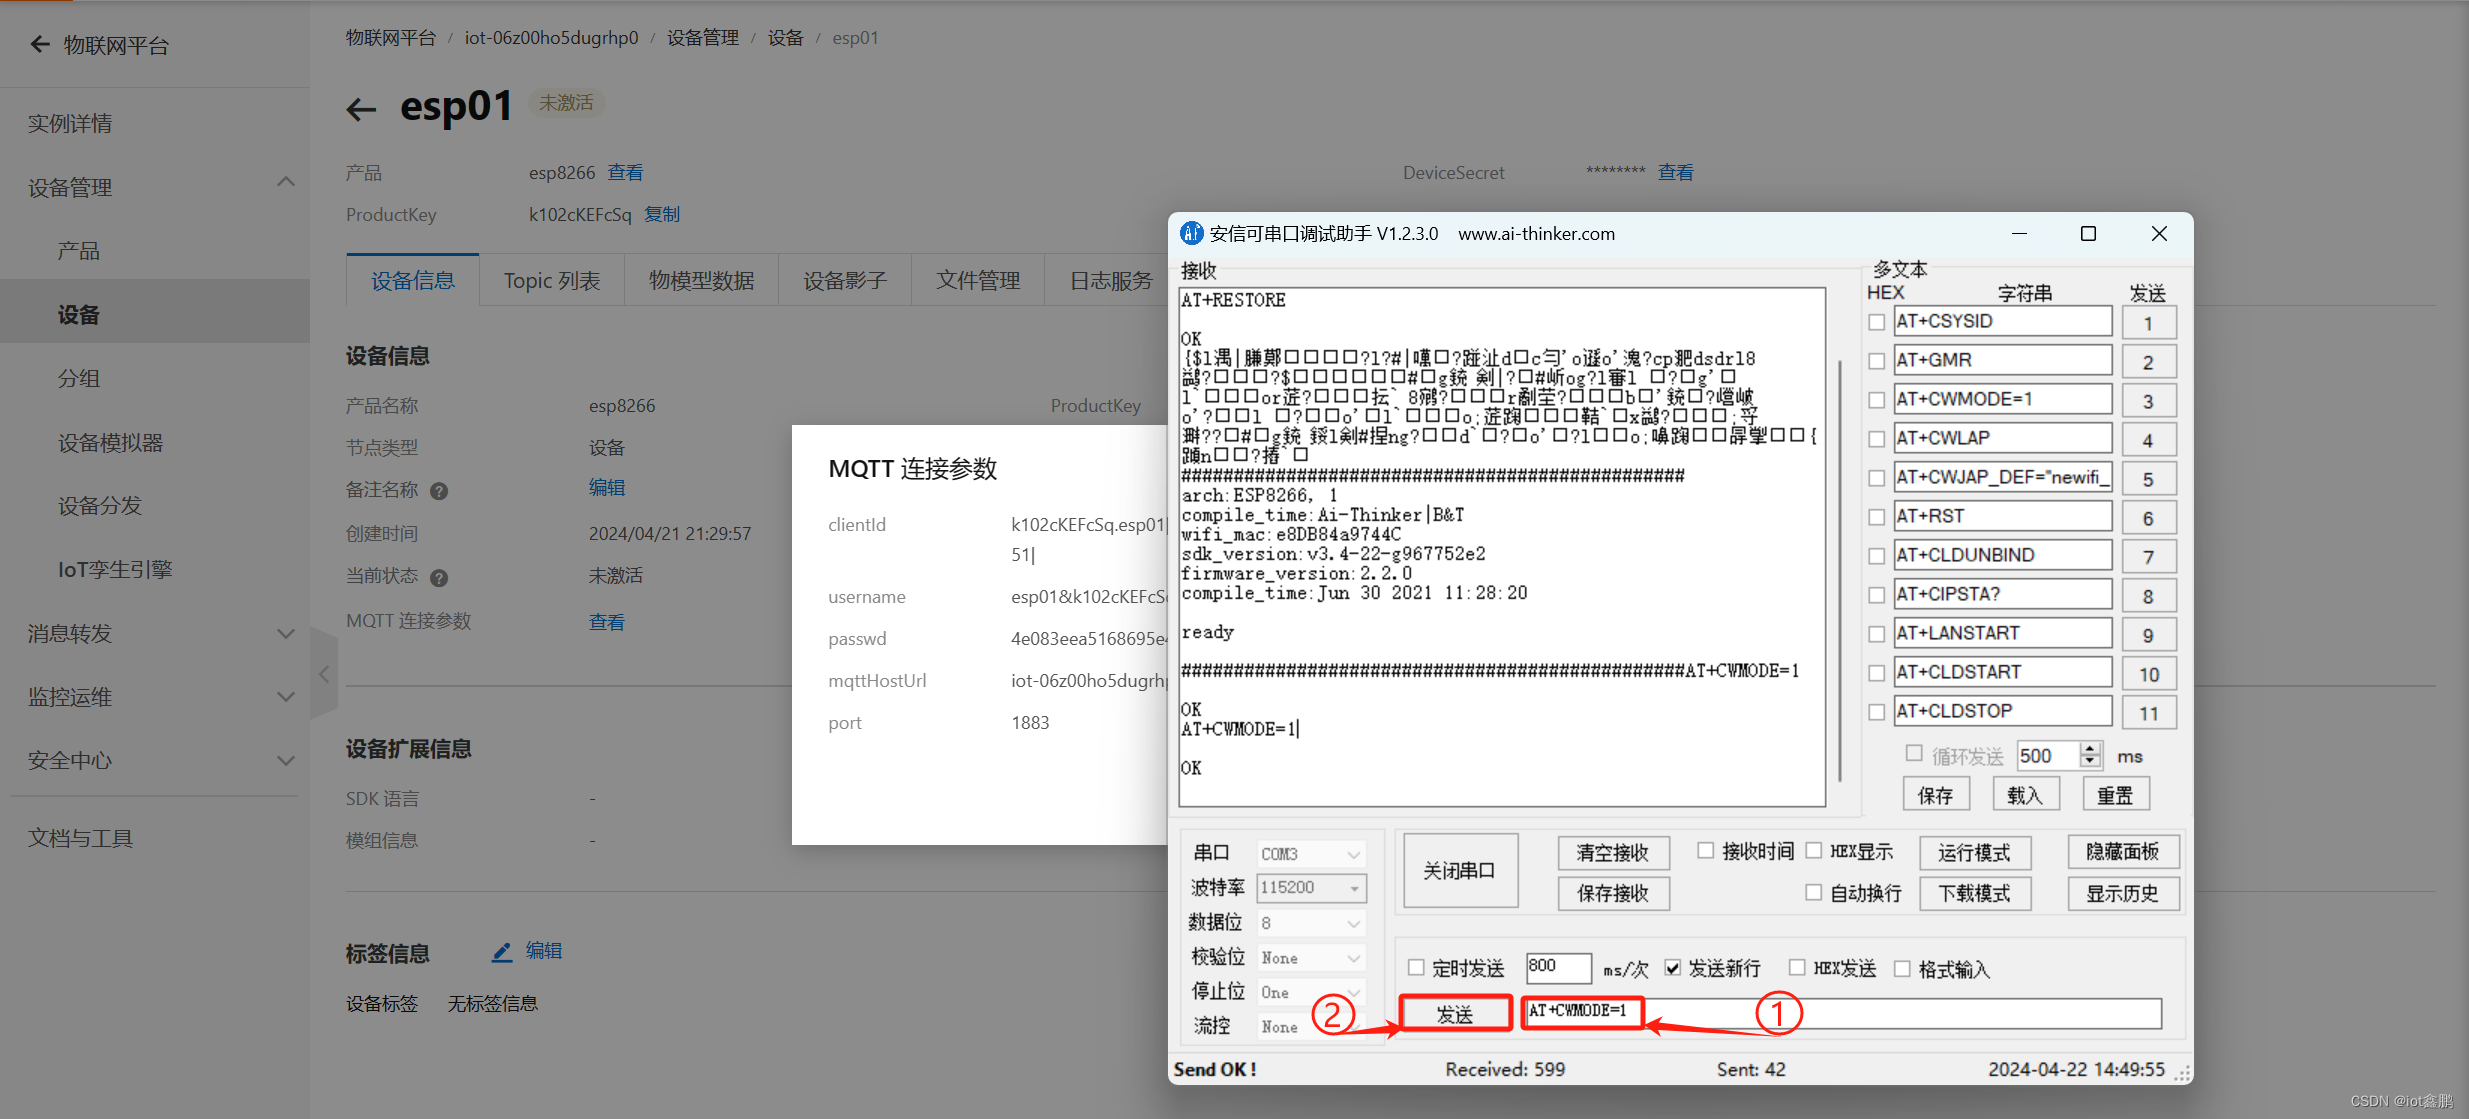
Task: Collapse the 设备管理 sidebar section
Action: point(286,182)
